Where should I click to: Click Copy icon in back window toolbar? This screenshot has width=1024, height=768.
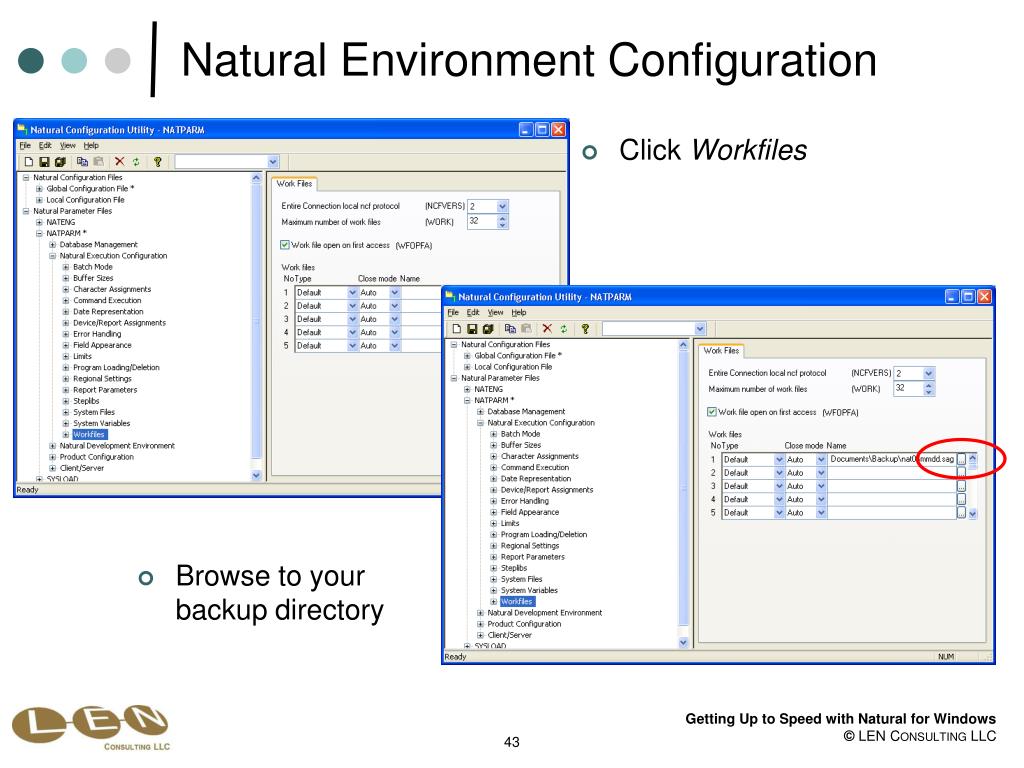click(x=82, y=161)
